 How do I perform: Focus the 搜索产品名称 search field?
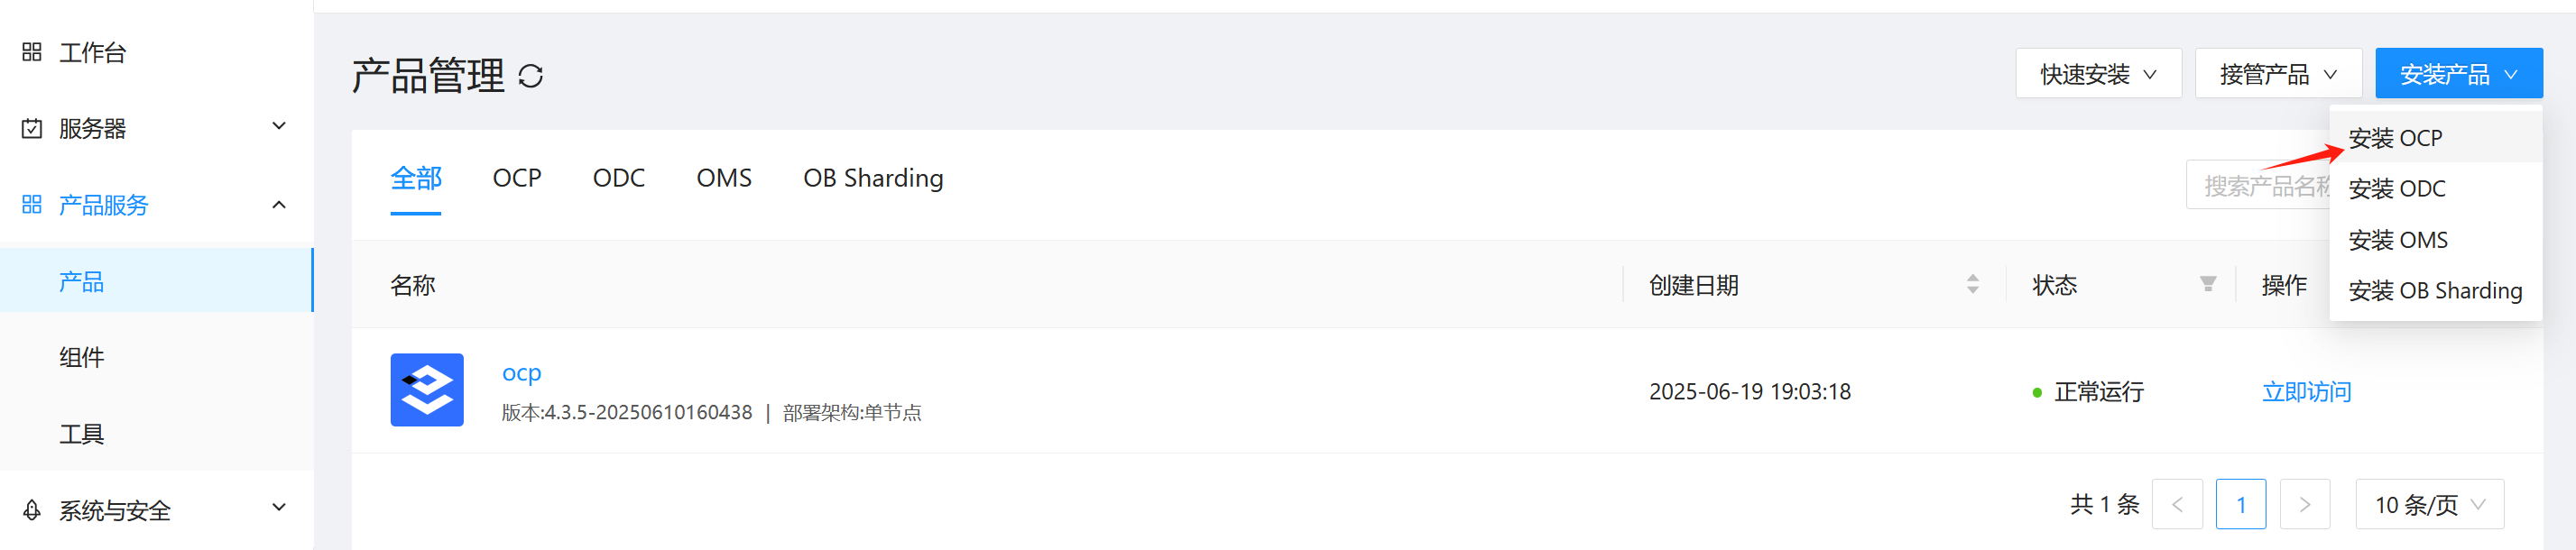pos(2256,186)
